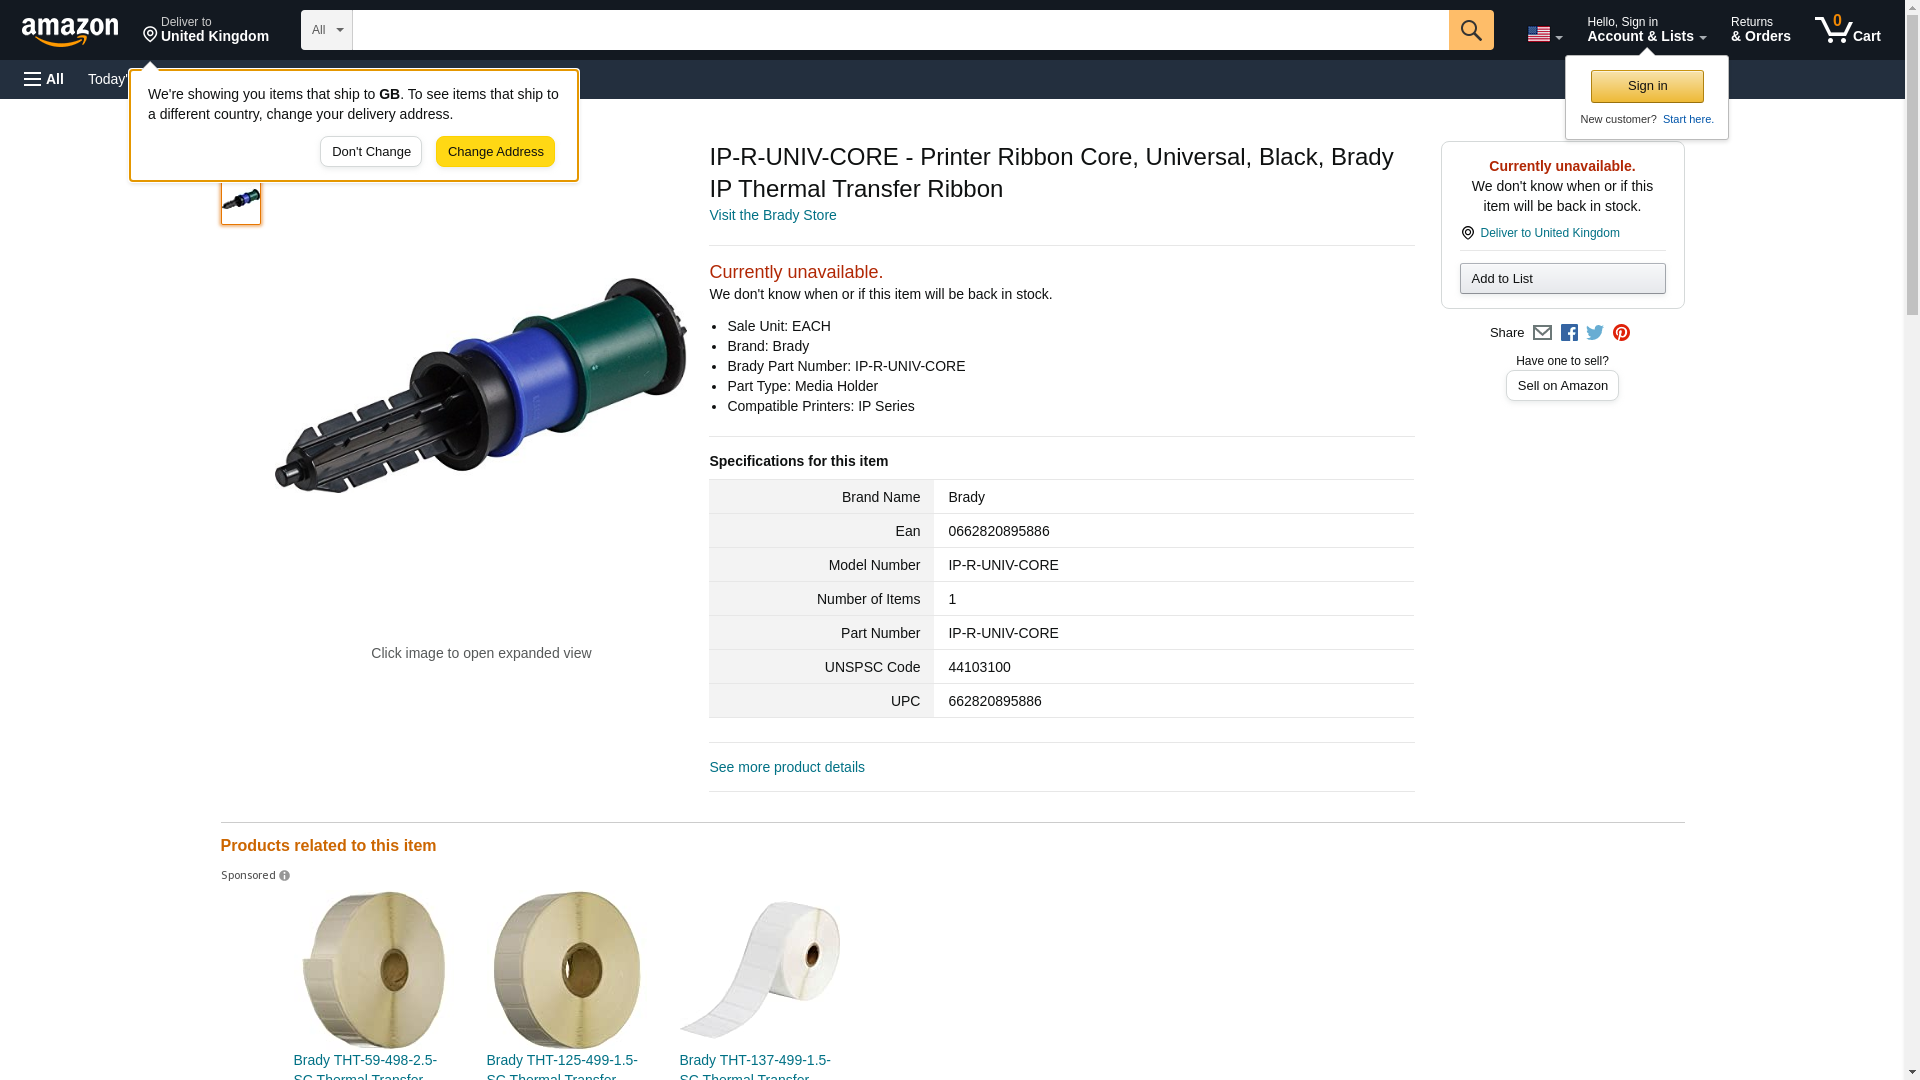The image size is (1920, 1080).
Task: Share product on Pinterest
Action: pos(1621,333)
